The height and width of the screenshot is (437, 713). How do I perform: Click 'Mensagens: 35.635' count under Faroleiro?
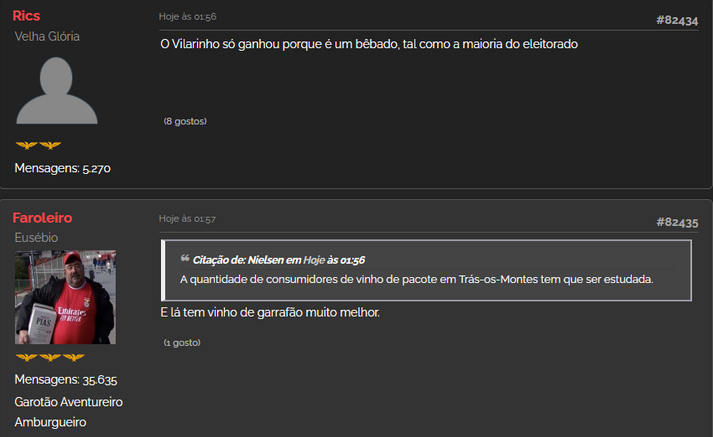coord(66,380)
